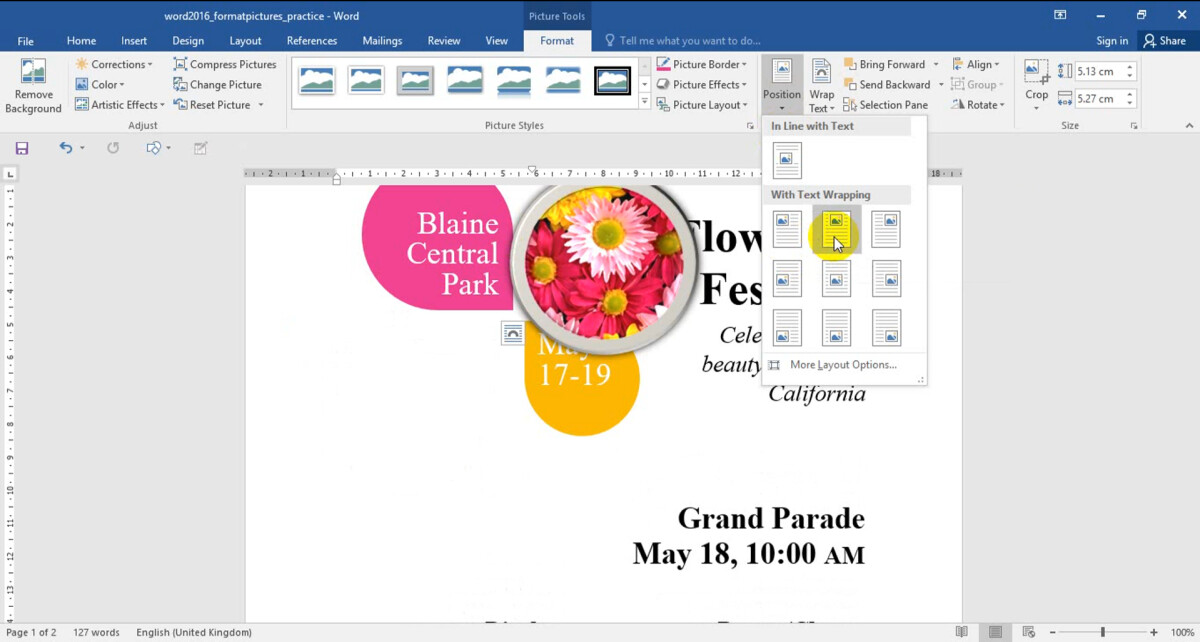This screenshot has height=642, width=1200.
Task: Select Middle Left with square wrapping position
Action: coord(787,278)
